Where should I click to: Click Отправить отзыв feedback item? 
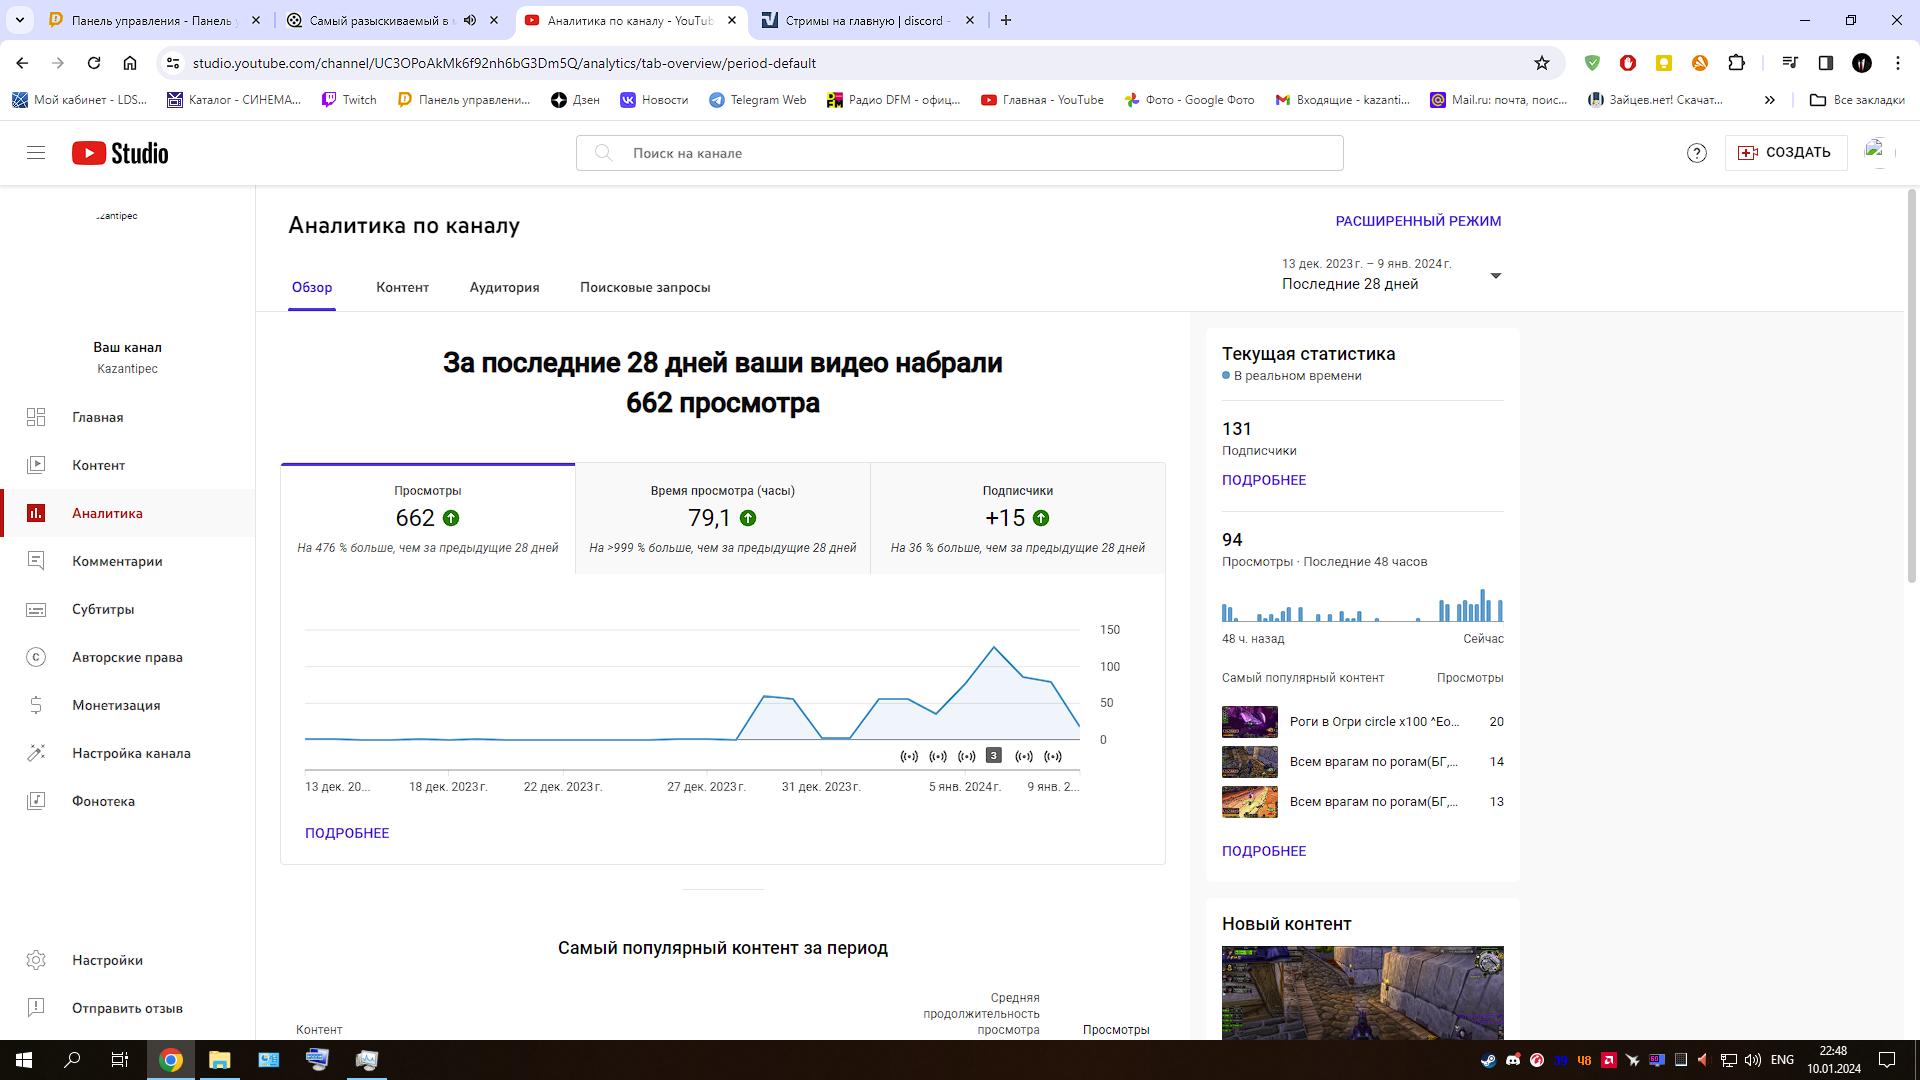[127, 1008]
